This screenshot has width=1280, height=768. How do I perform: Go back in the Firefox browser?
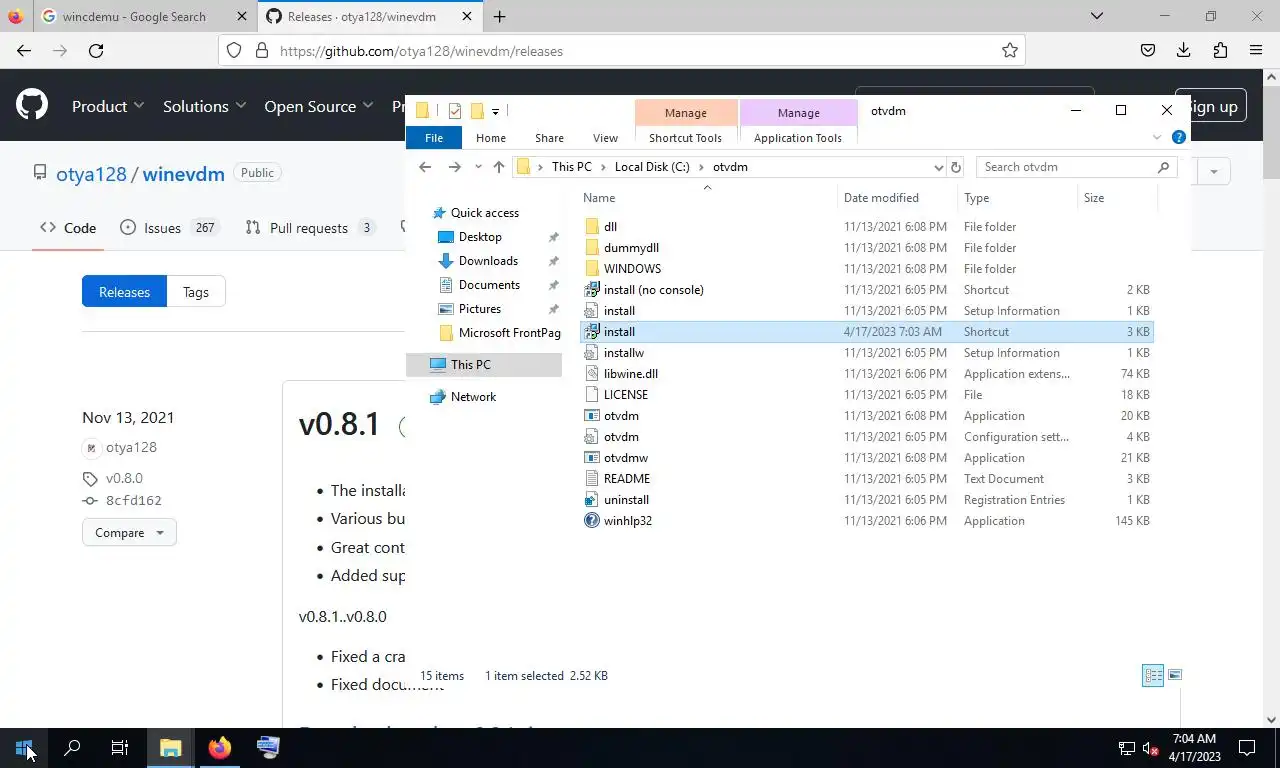[x=24, y=50]
